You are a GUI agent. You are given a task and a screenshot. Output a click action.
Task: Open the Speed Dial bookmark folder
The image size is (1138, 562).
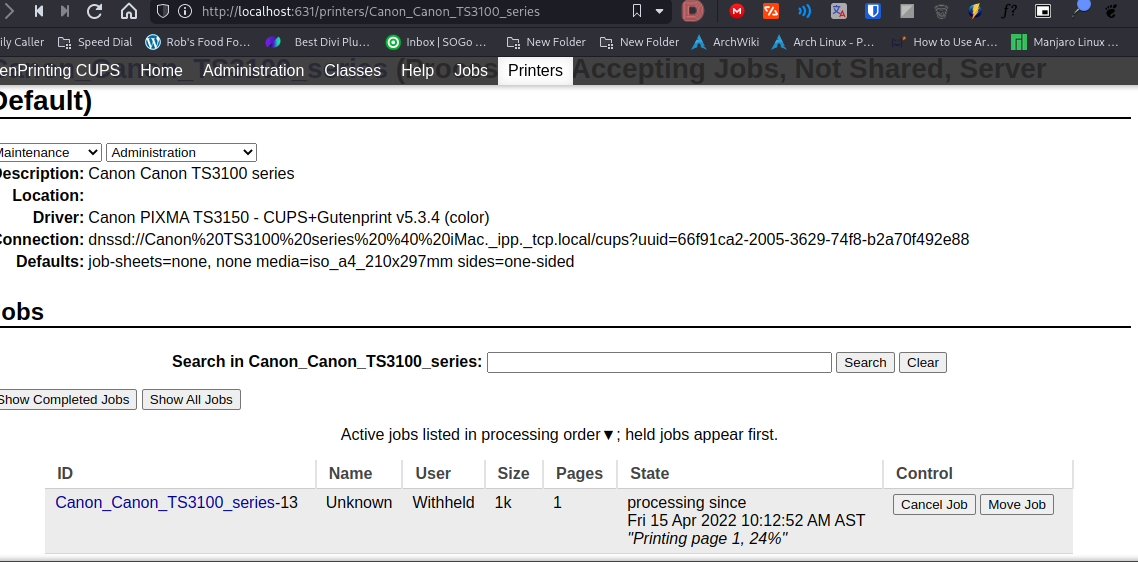94,42
